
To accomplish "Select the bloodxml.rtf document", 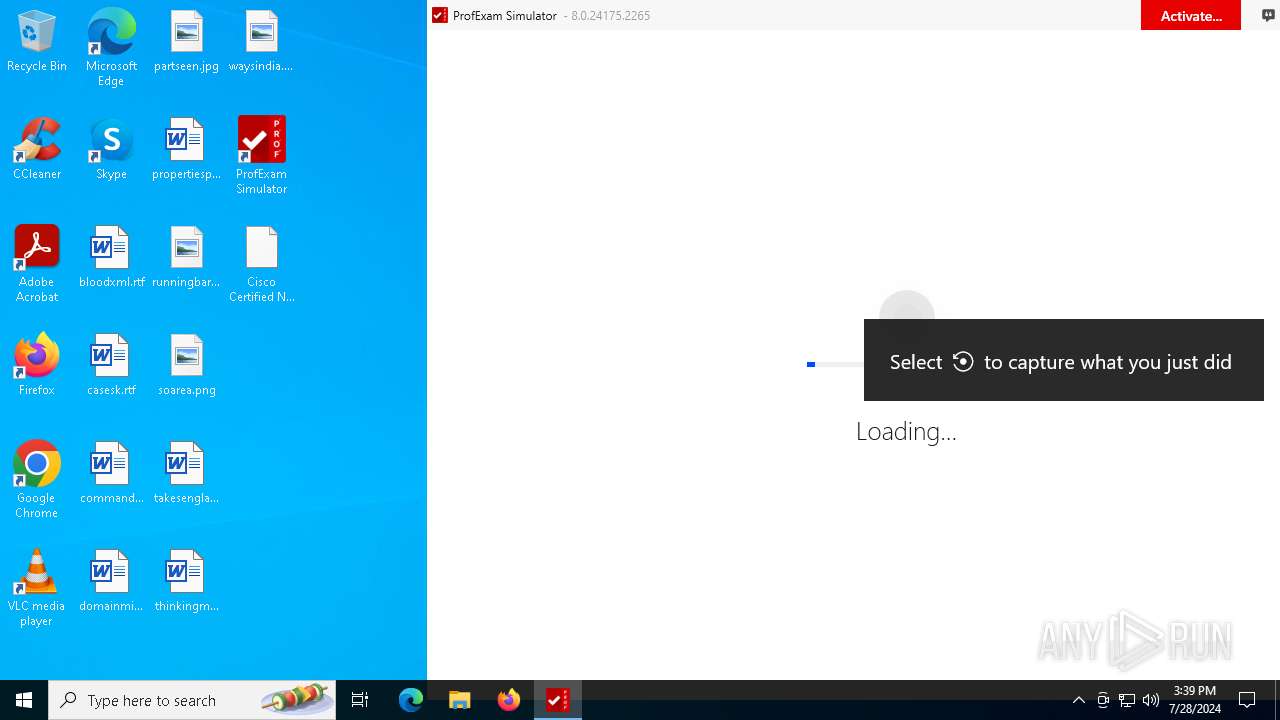I will pos(111,258).
